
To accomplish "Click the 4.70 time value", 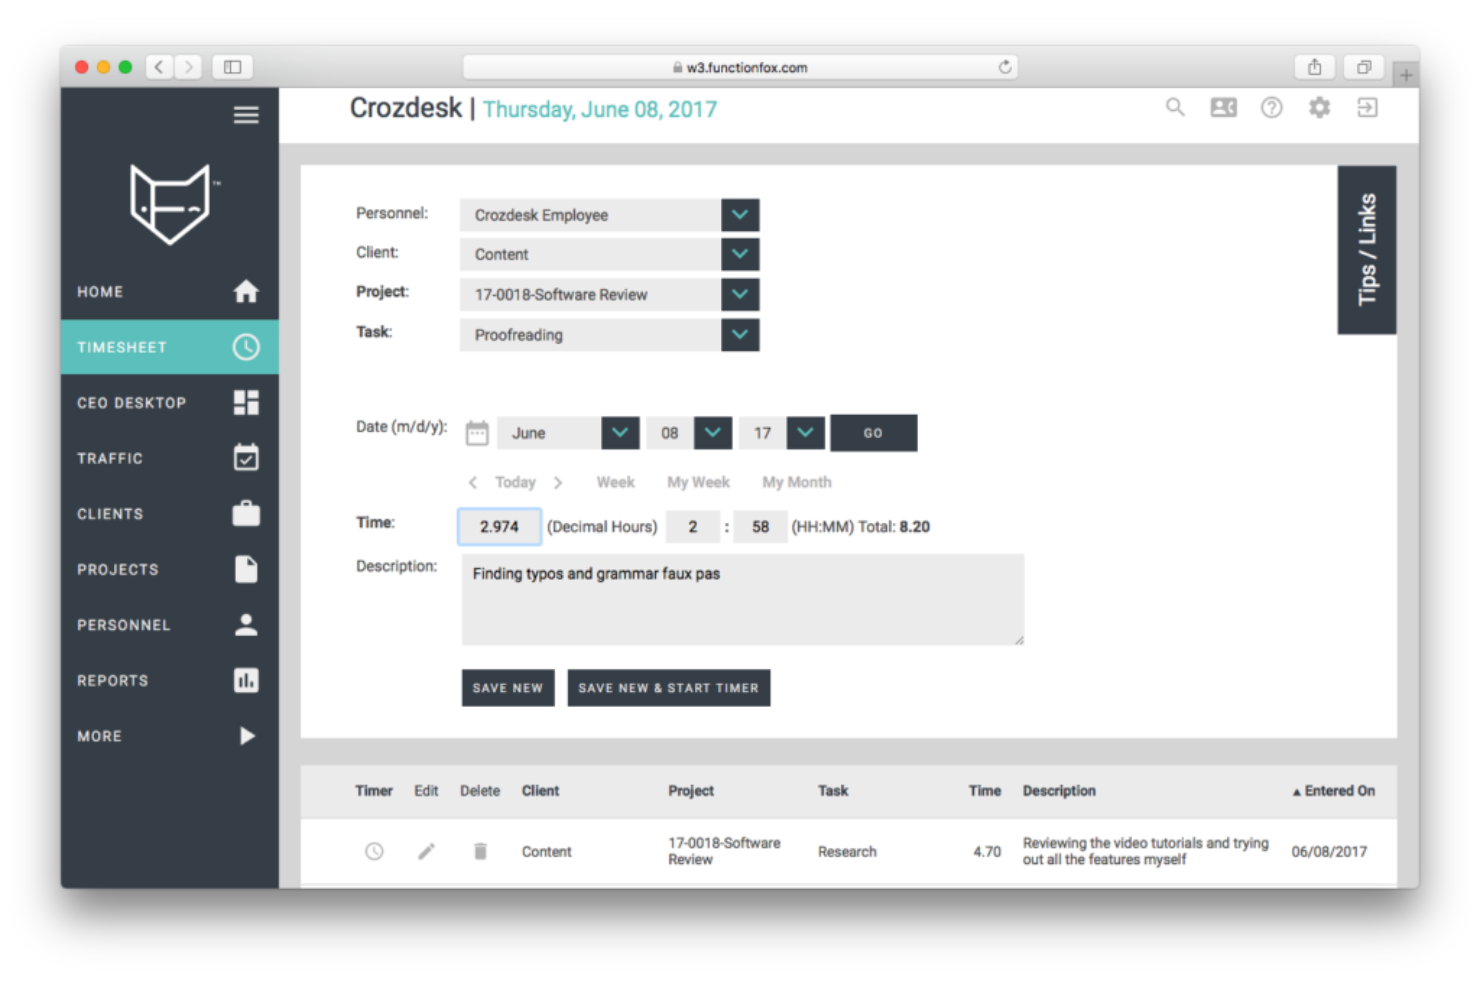I will (x=987, y=852).
